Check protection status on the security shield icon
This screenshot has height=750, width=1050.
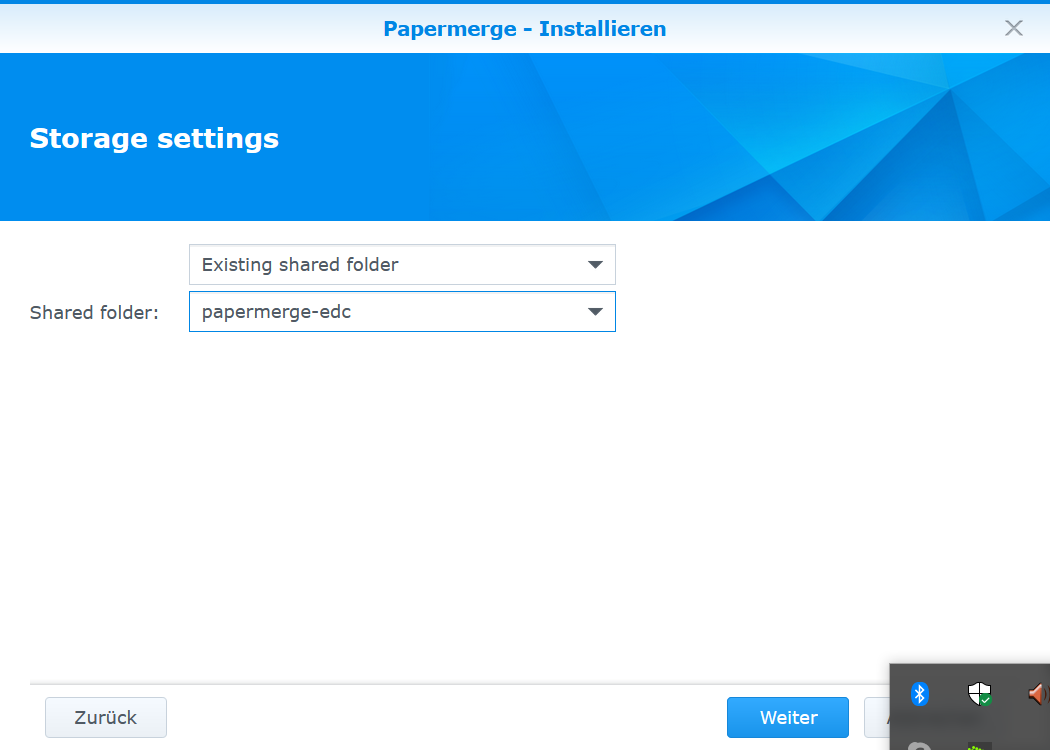(x=979, y=694)
